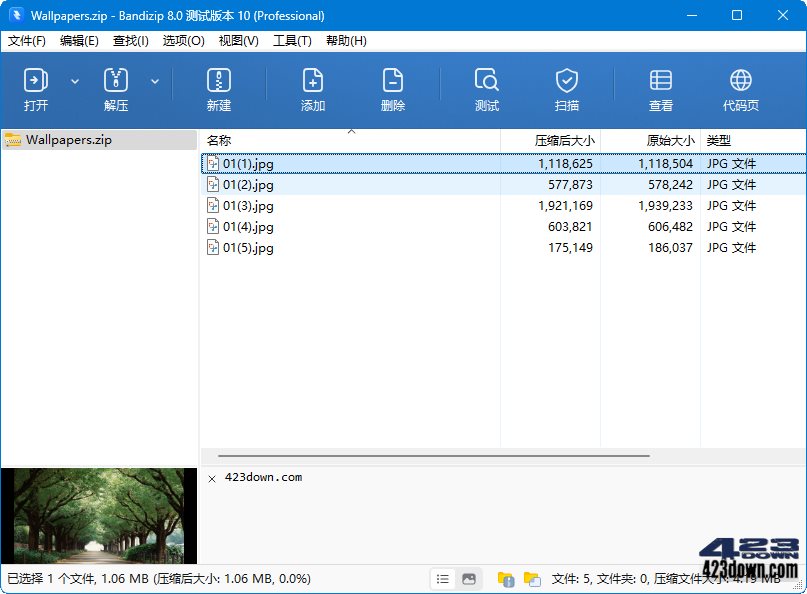
Task: Dismiss the 423down.com notice with x
Action: 211,479
